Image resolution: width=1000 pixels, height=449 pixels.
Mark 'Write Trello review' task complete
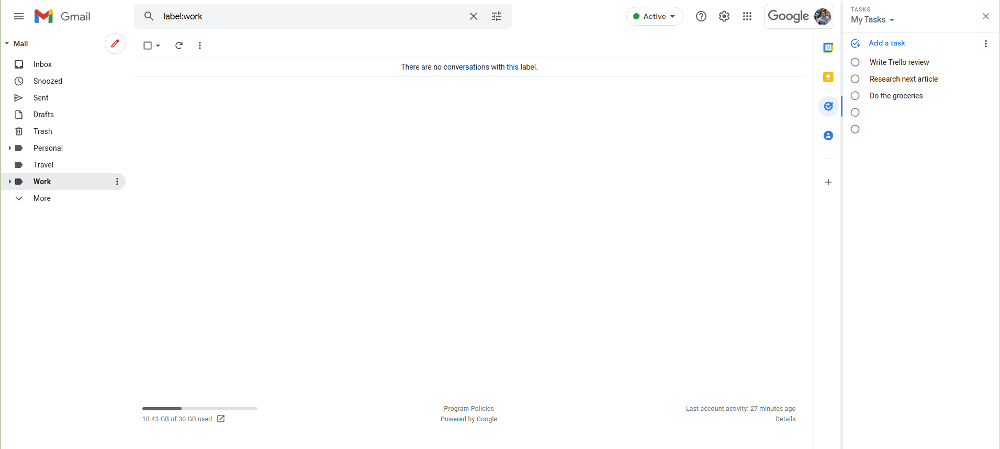pos(855,62)
